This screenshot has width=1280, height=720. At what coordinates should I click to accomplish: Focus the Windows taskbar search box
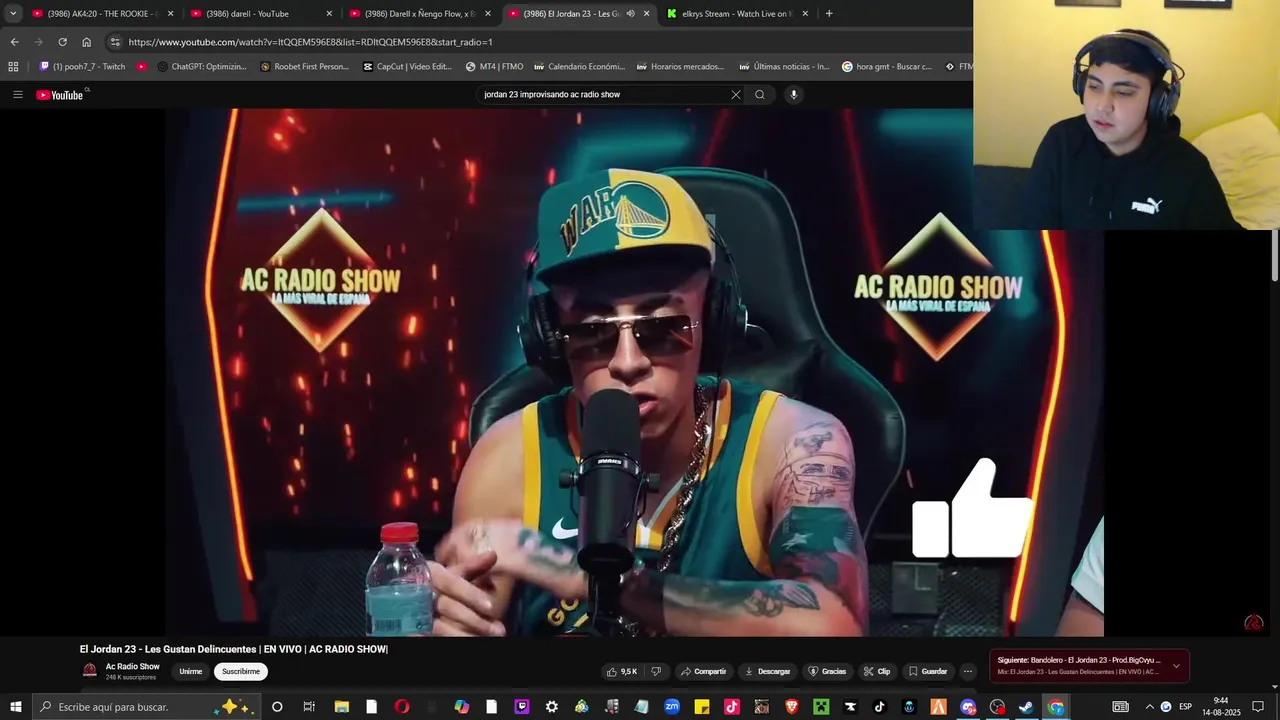[x=147, y=707]
